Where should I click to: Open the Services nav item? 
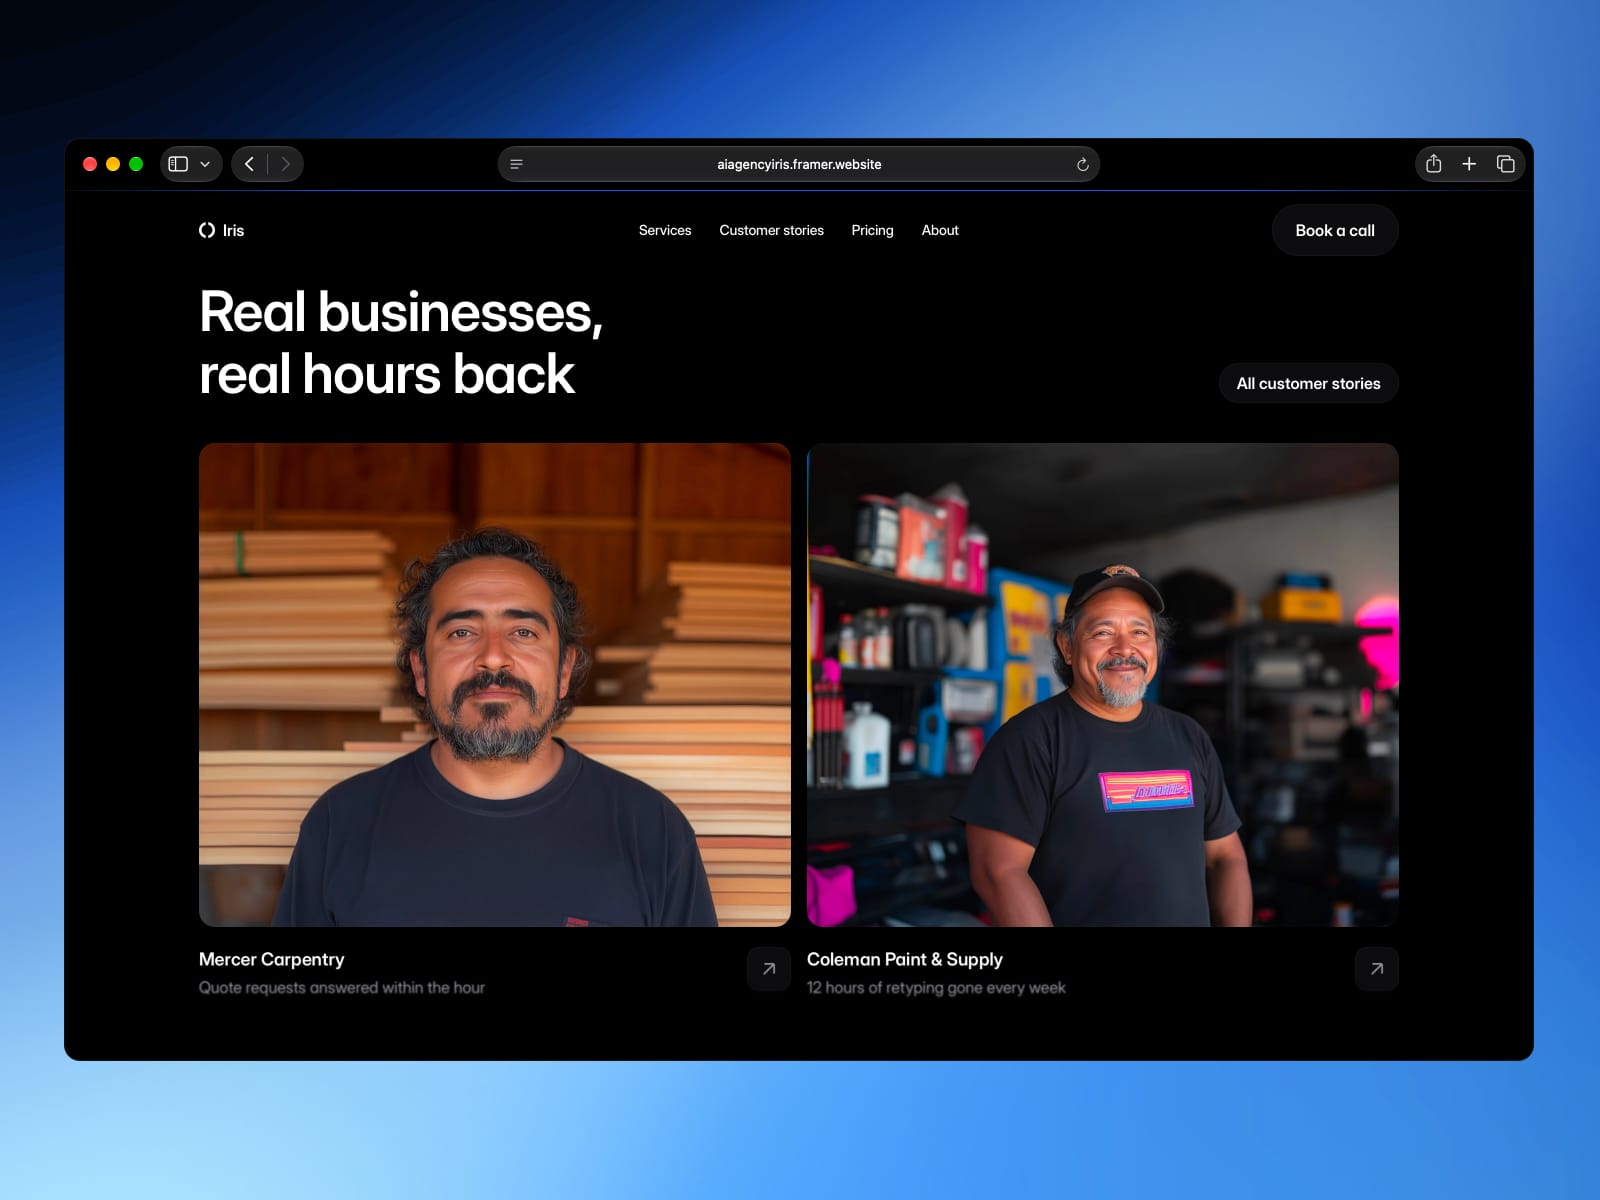[x=665, y=230]
